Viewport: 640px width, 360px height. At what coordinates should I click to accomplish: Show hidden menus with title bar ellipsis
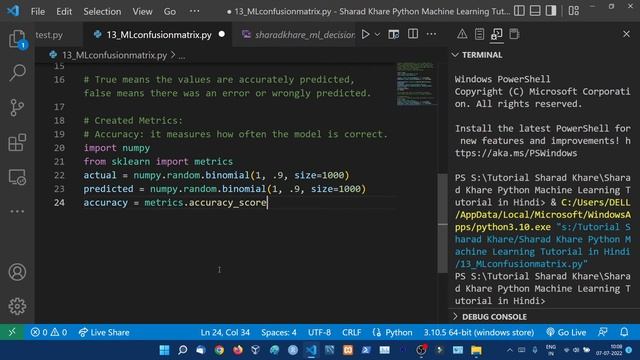pos(195,11)
